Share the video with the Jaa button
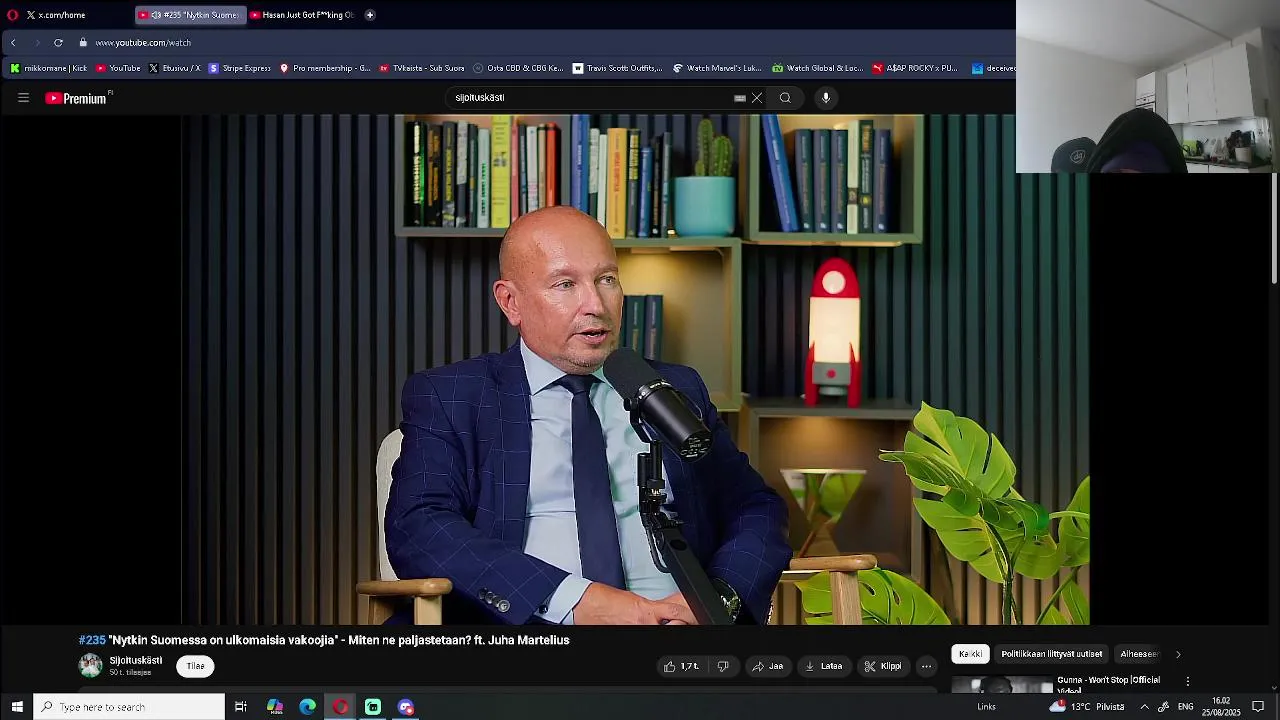The image size is (1280, 720). 768,666
